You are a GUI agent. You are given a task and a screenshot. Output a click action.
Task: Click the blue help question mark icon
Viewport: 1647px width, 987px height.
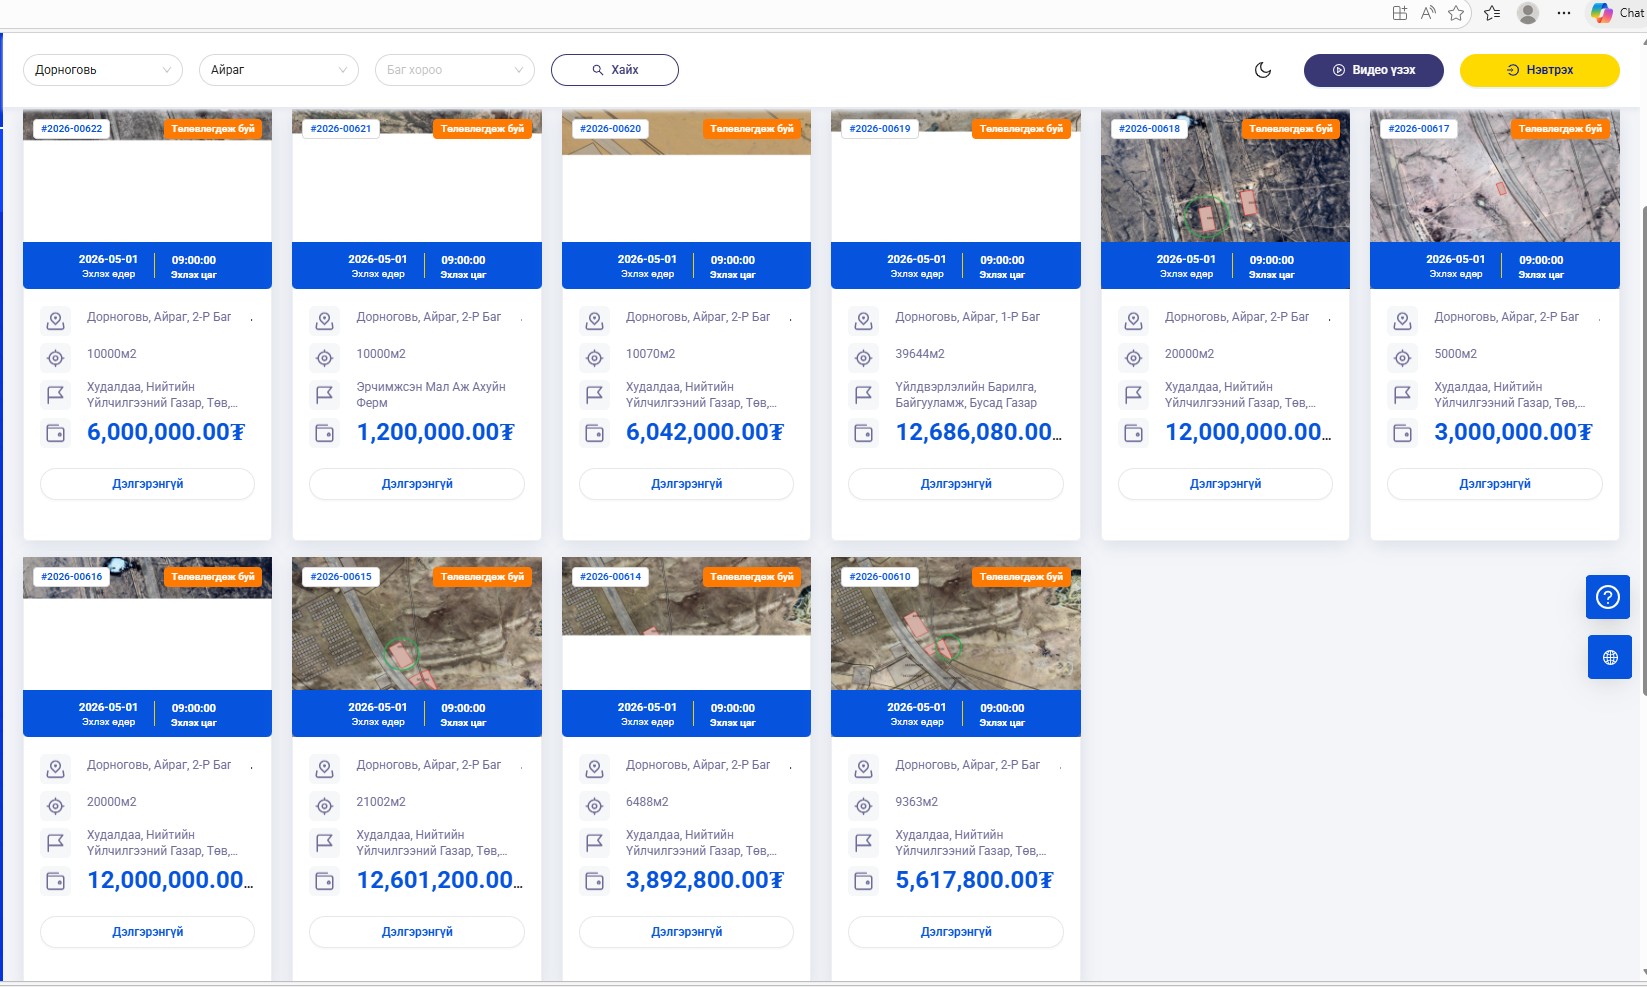1608,597
